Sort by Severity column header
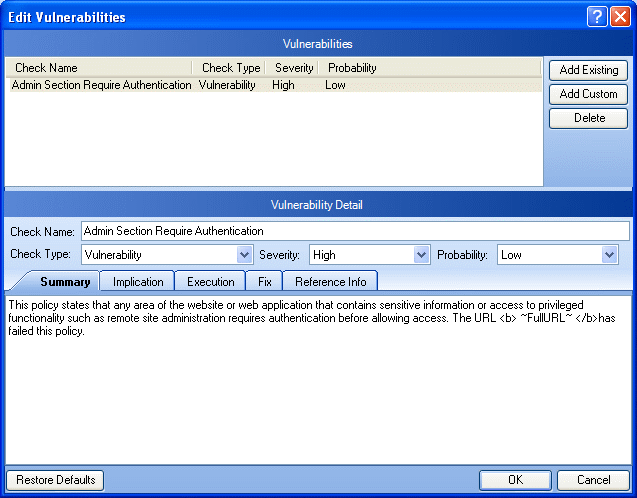 [294, 68]
